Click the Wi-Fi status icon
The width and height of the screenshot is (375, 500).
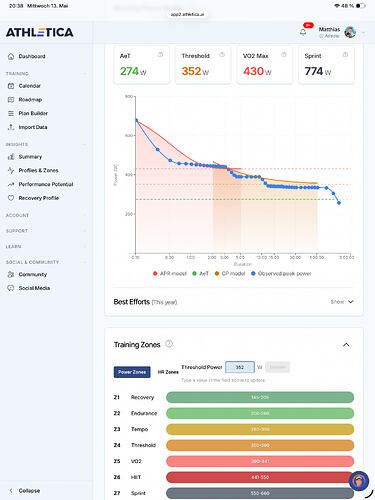pos(337,6)
